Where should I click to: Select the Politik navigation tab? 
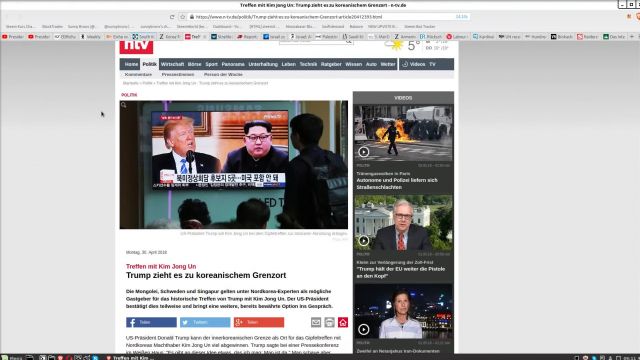tap(149, 64)
